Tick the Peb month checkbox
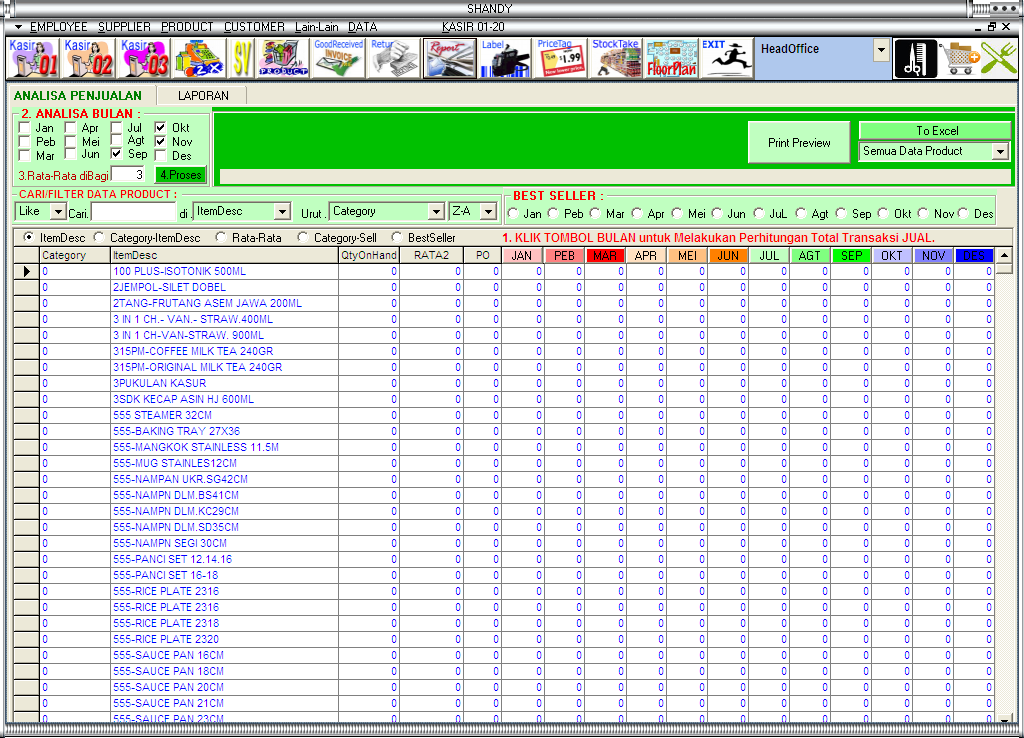Screen dimensions: 1024x738 [25, 141]
